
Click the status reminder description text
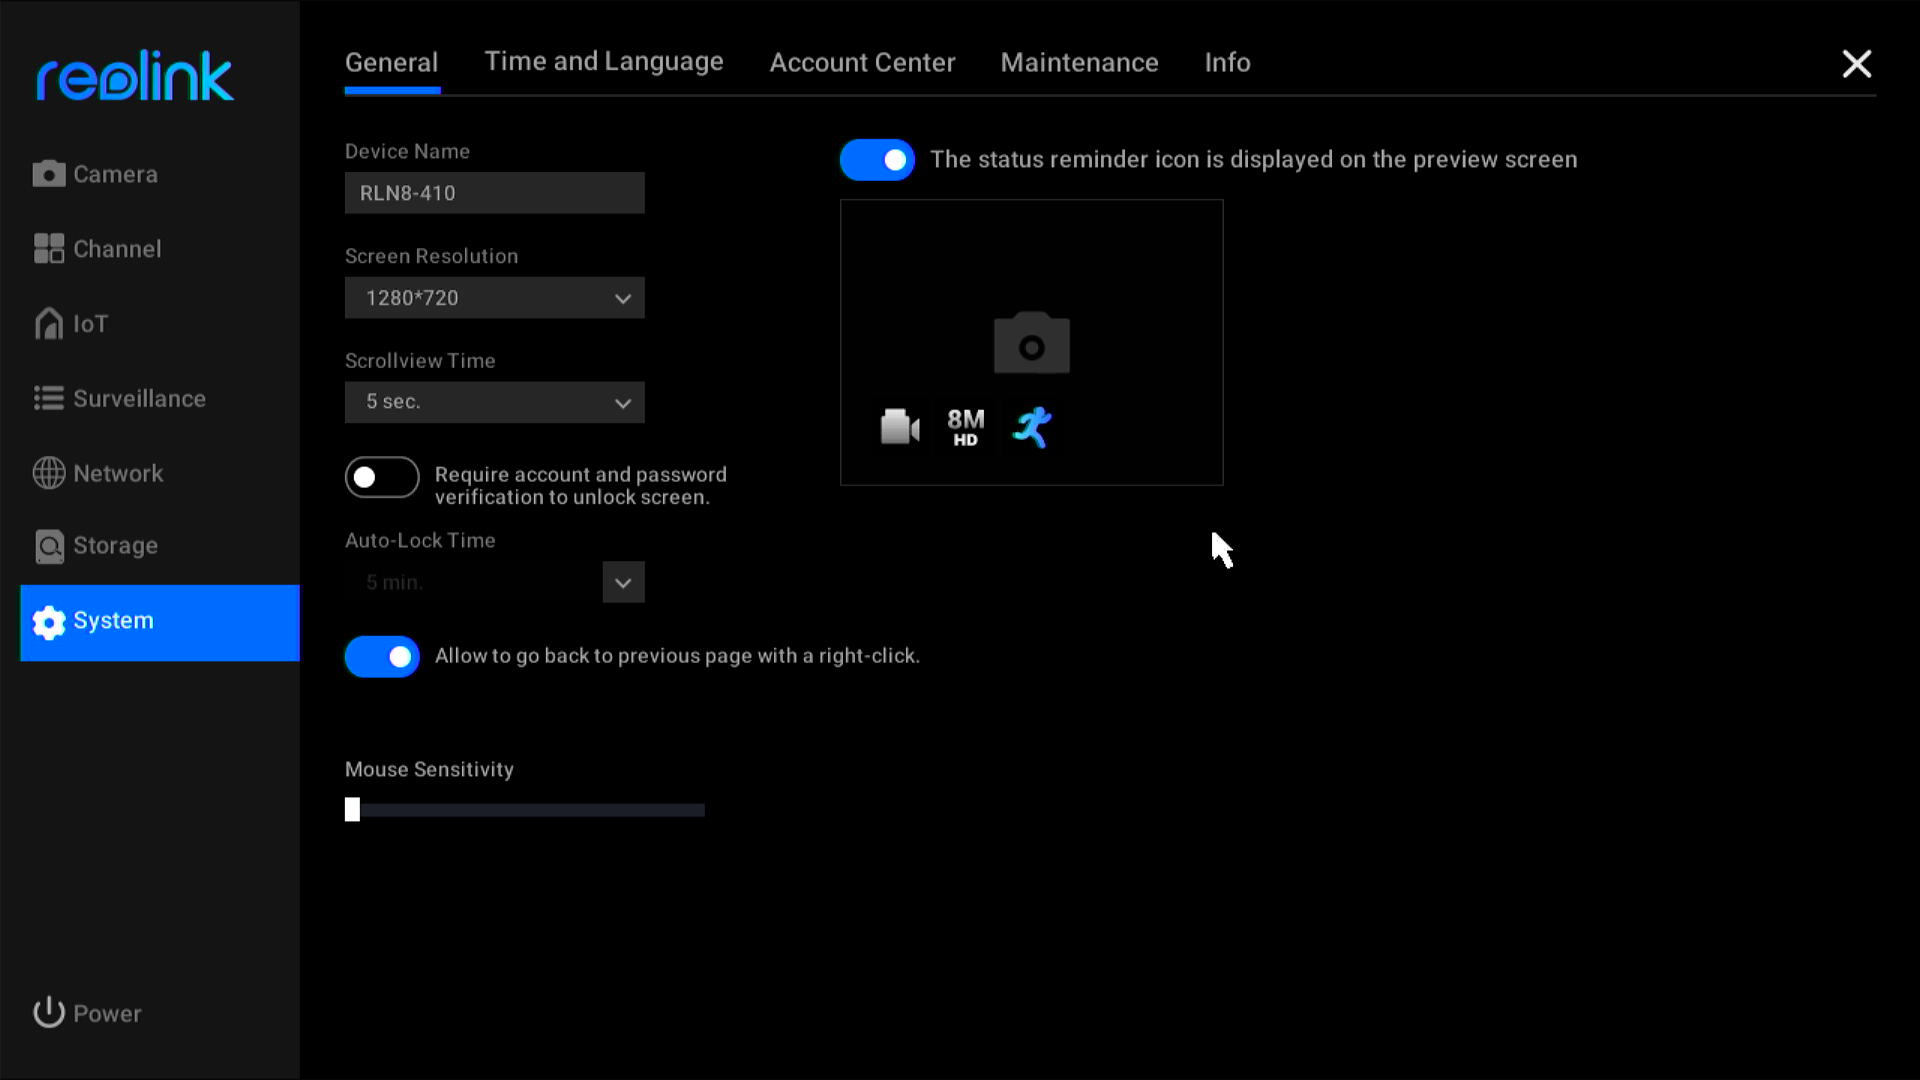1253,160
